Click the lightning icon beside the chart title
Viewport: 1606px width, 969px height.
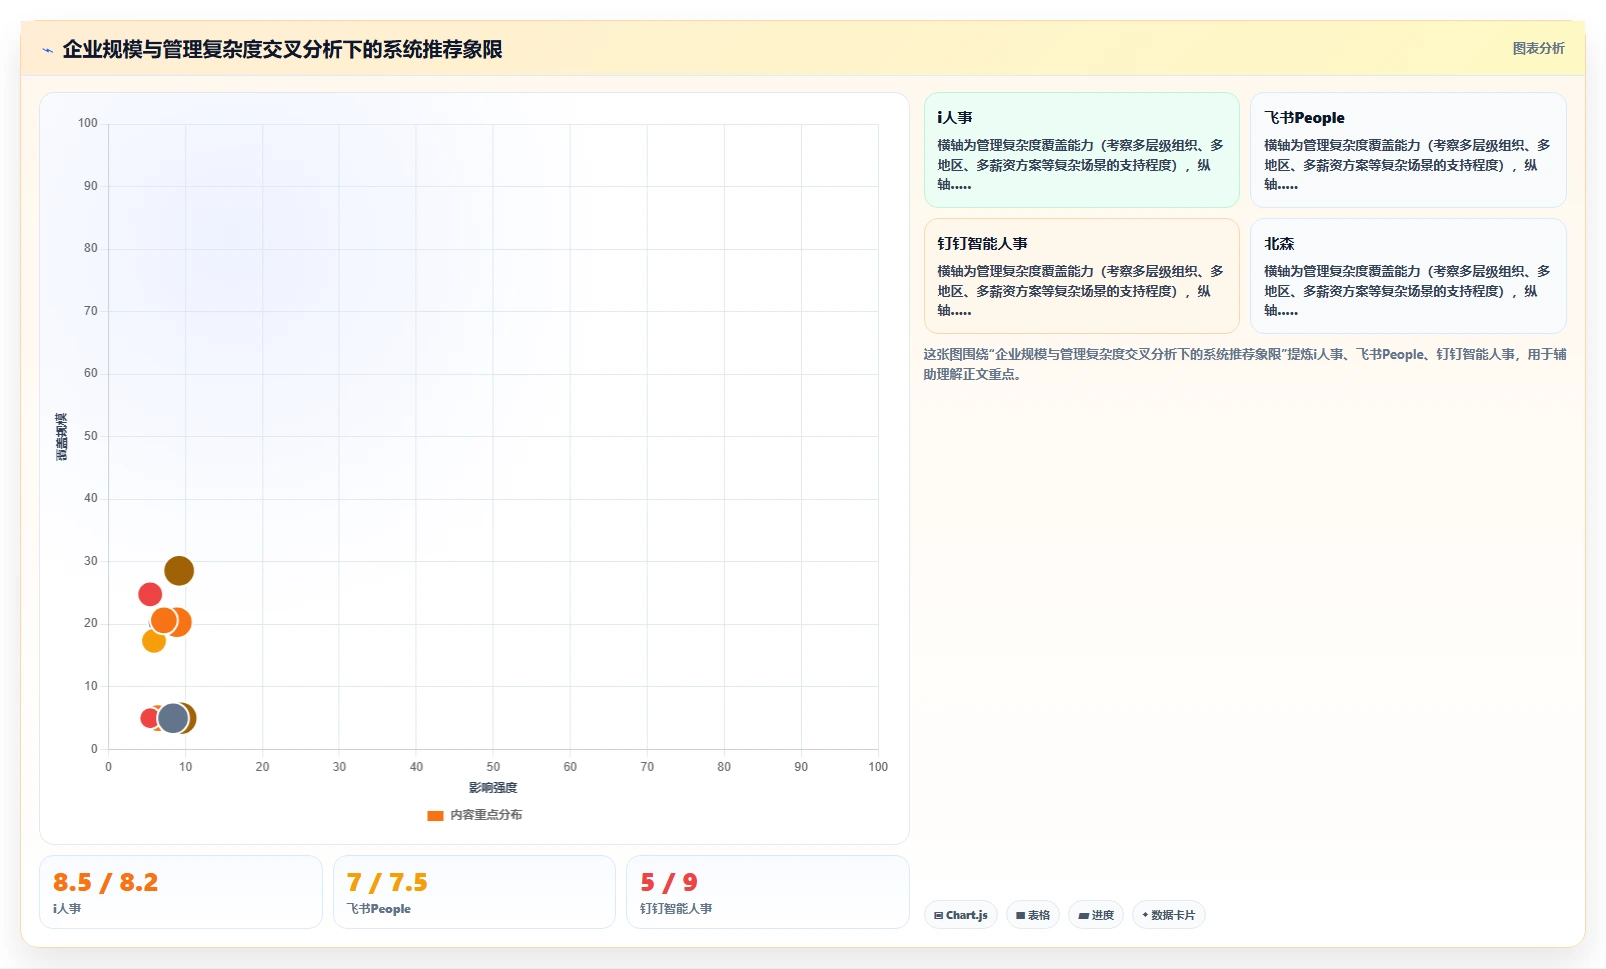(47, 50)
